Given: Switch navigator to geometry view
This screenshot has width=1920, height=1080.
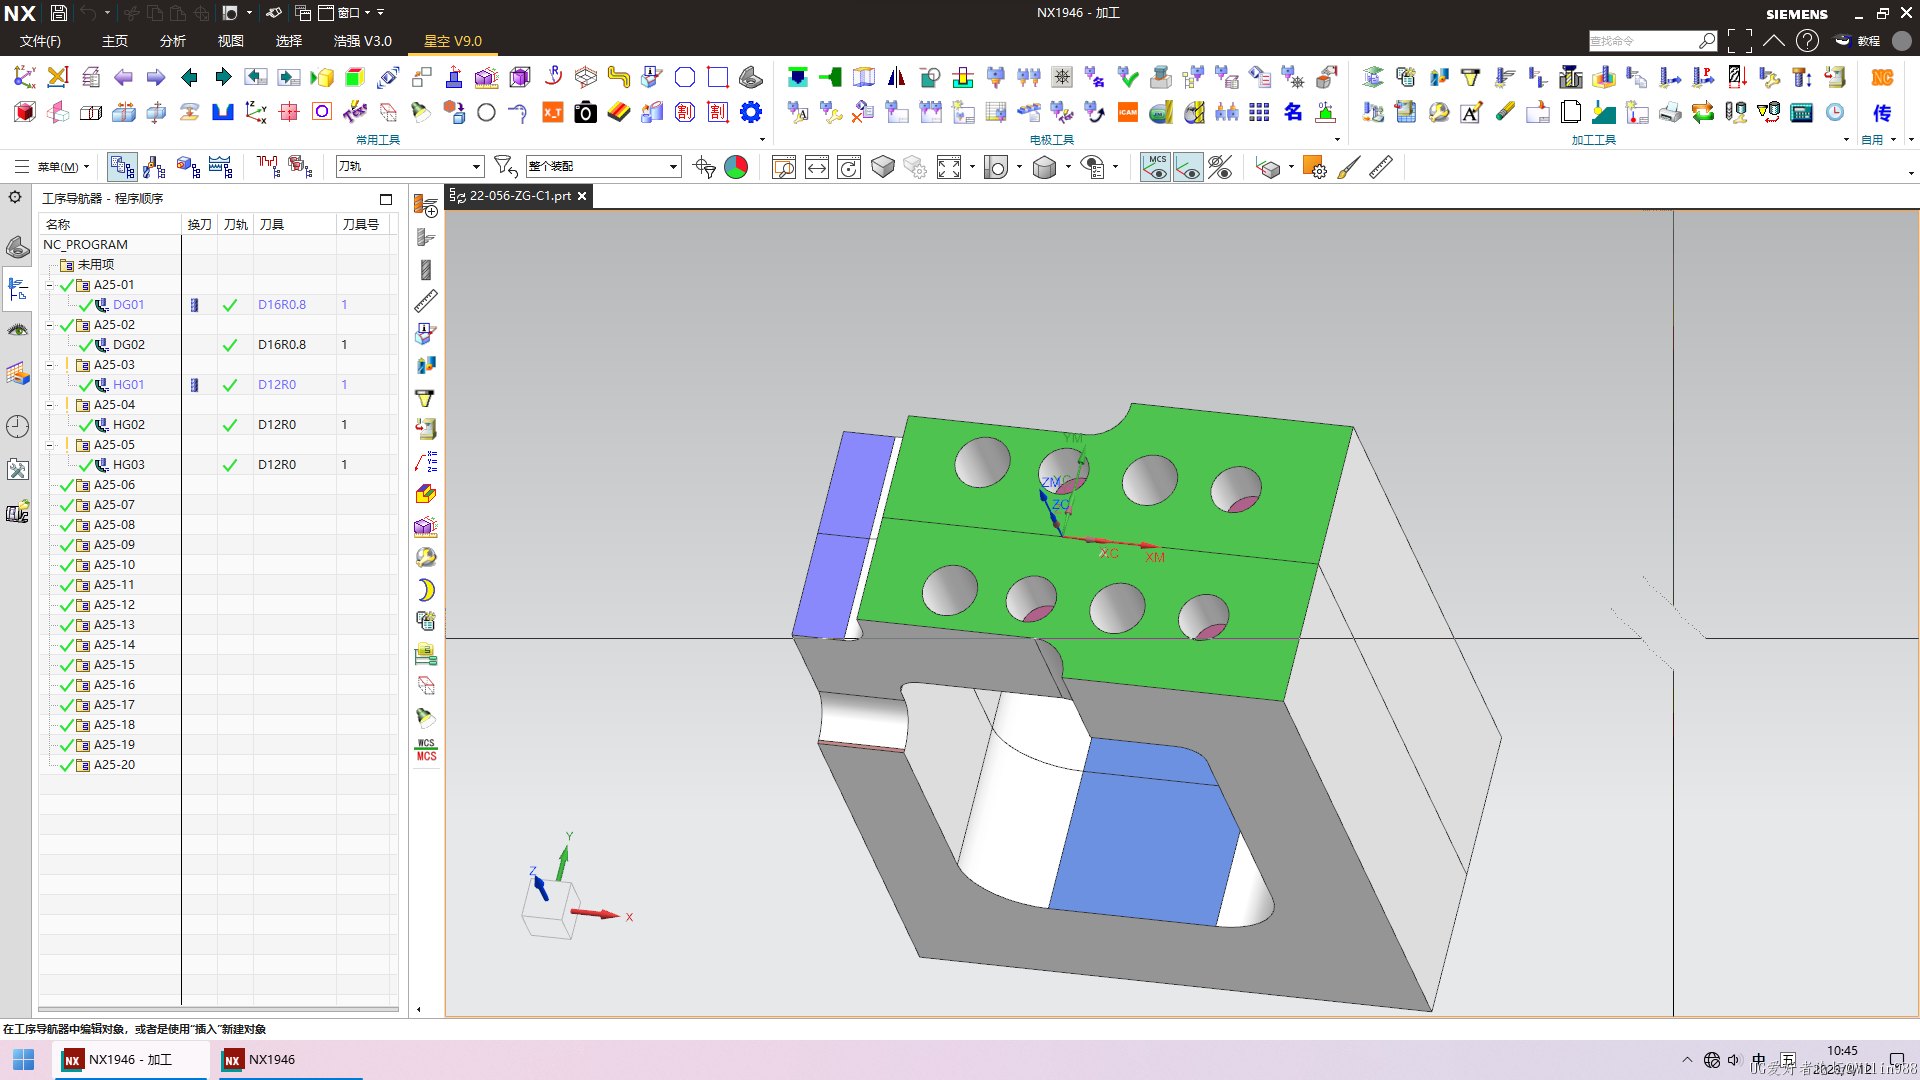Looking at the screenshot, I should (188, 167).
